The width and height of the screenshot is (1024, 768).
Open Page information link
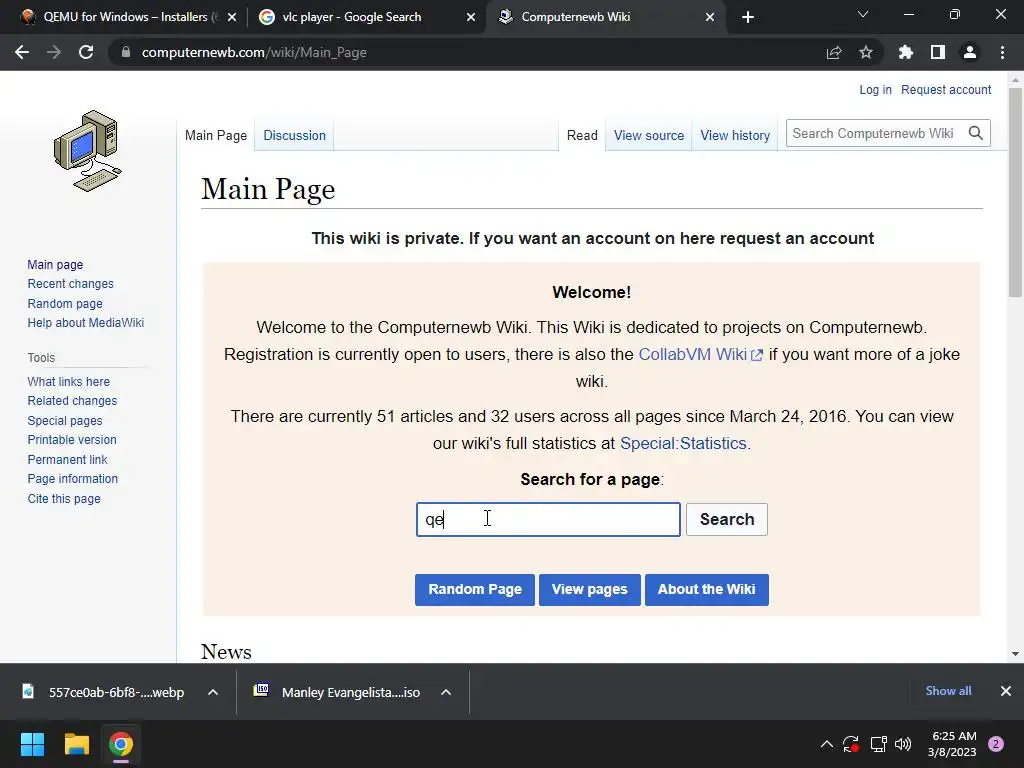pyautogui.click(x=72, y=479)
